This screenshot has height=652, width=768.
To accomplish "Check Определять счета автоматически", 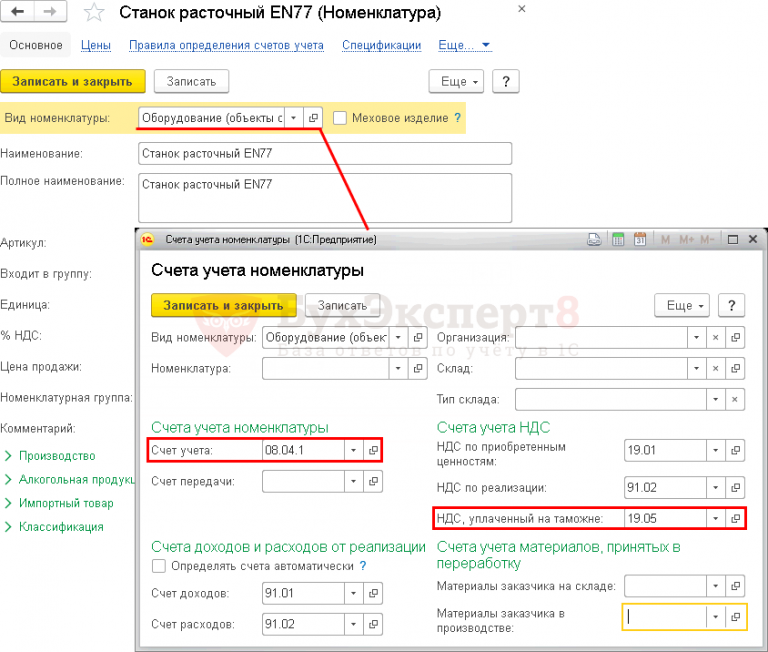I will click(159, 566).
